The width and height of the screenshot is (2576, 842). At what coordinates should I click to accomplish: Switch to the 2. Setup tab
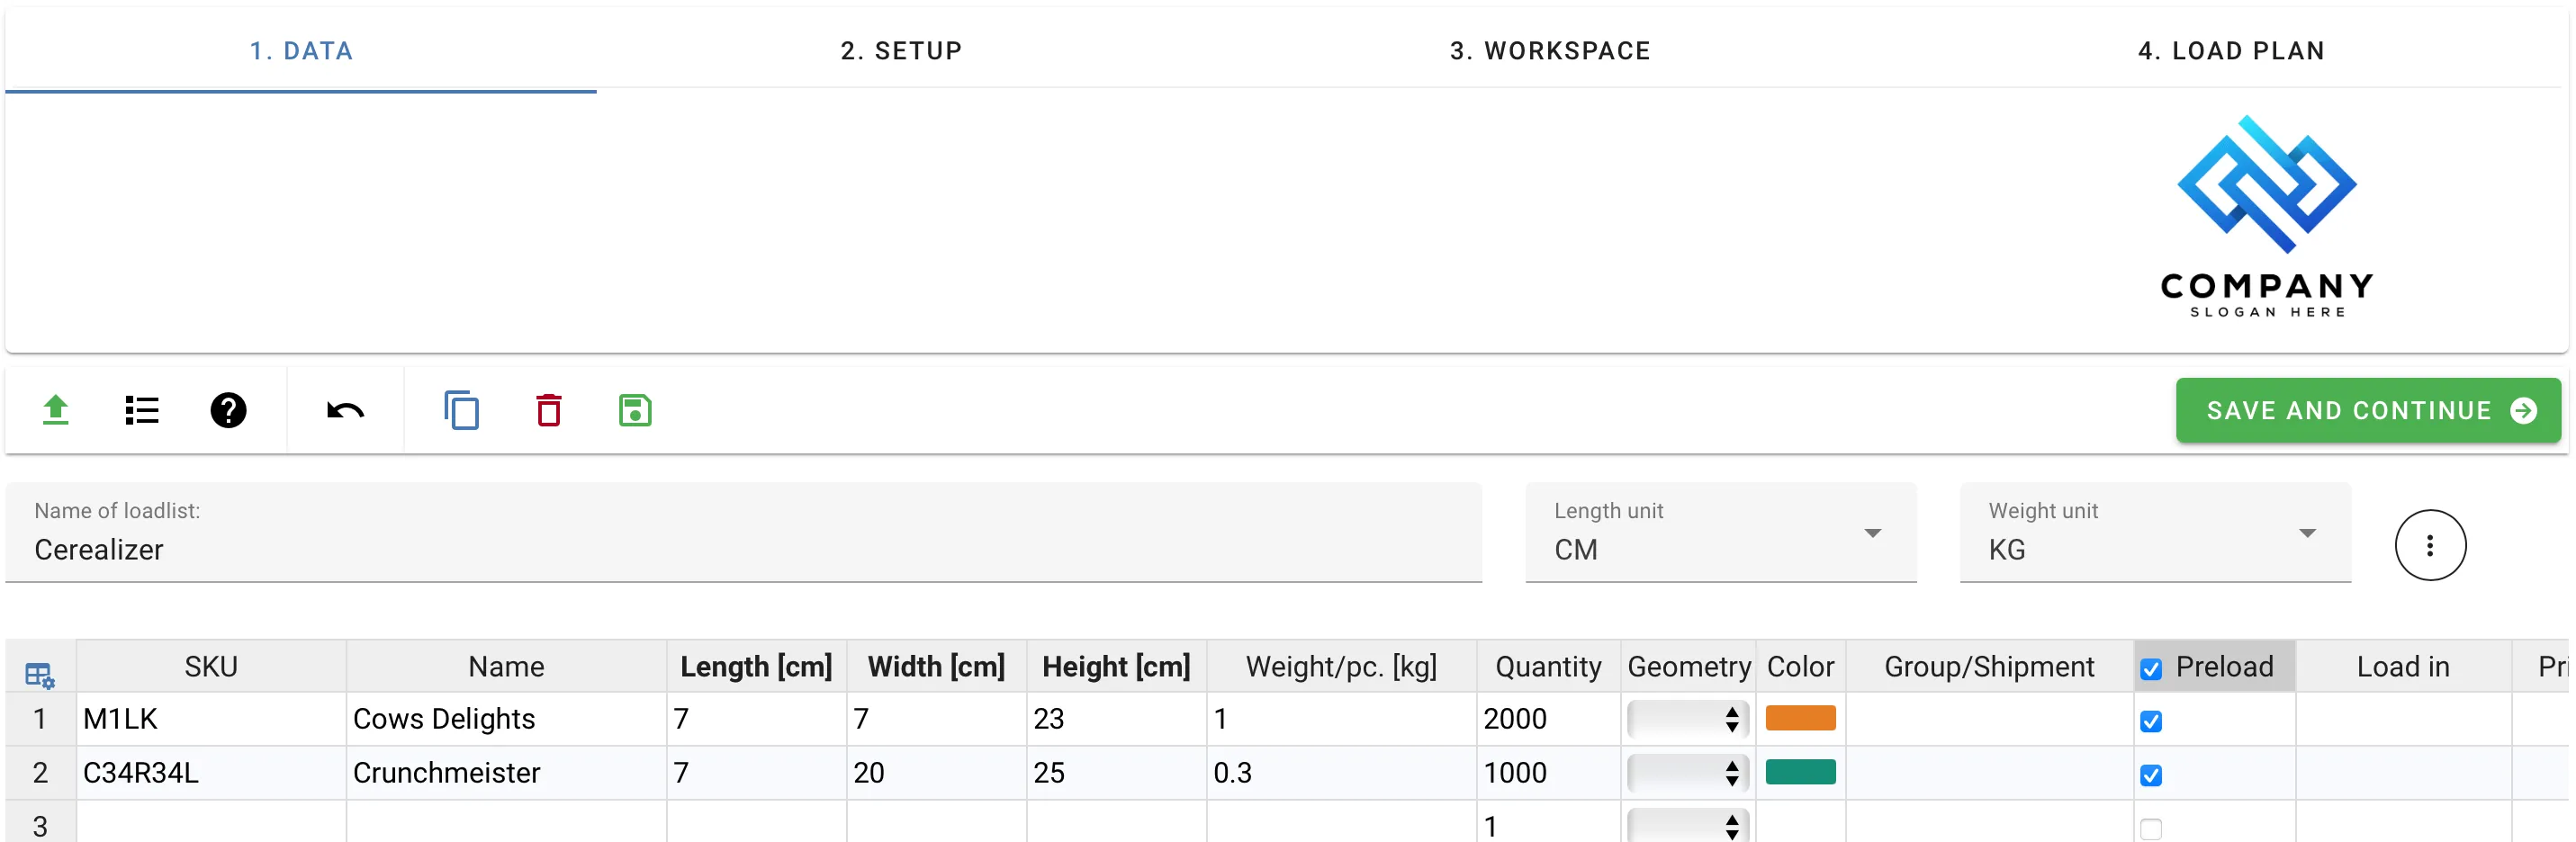pyautogui.click(x=901, y=51)
